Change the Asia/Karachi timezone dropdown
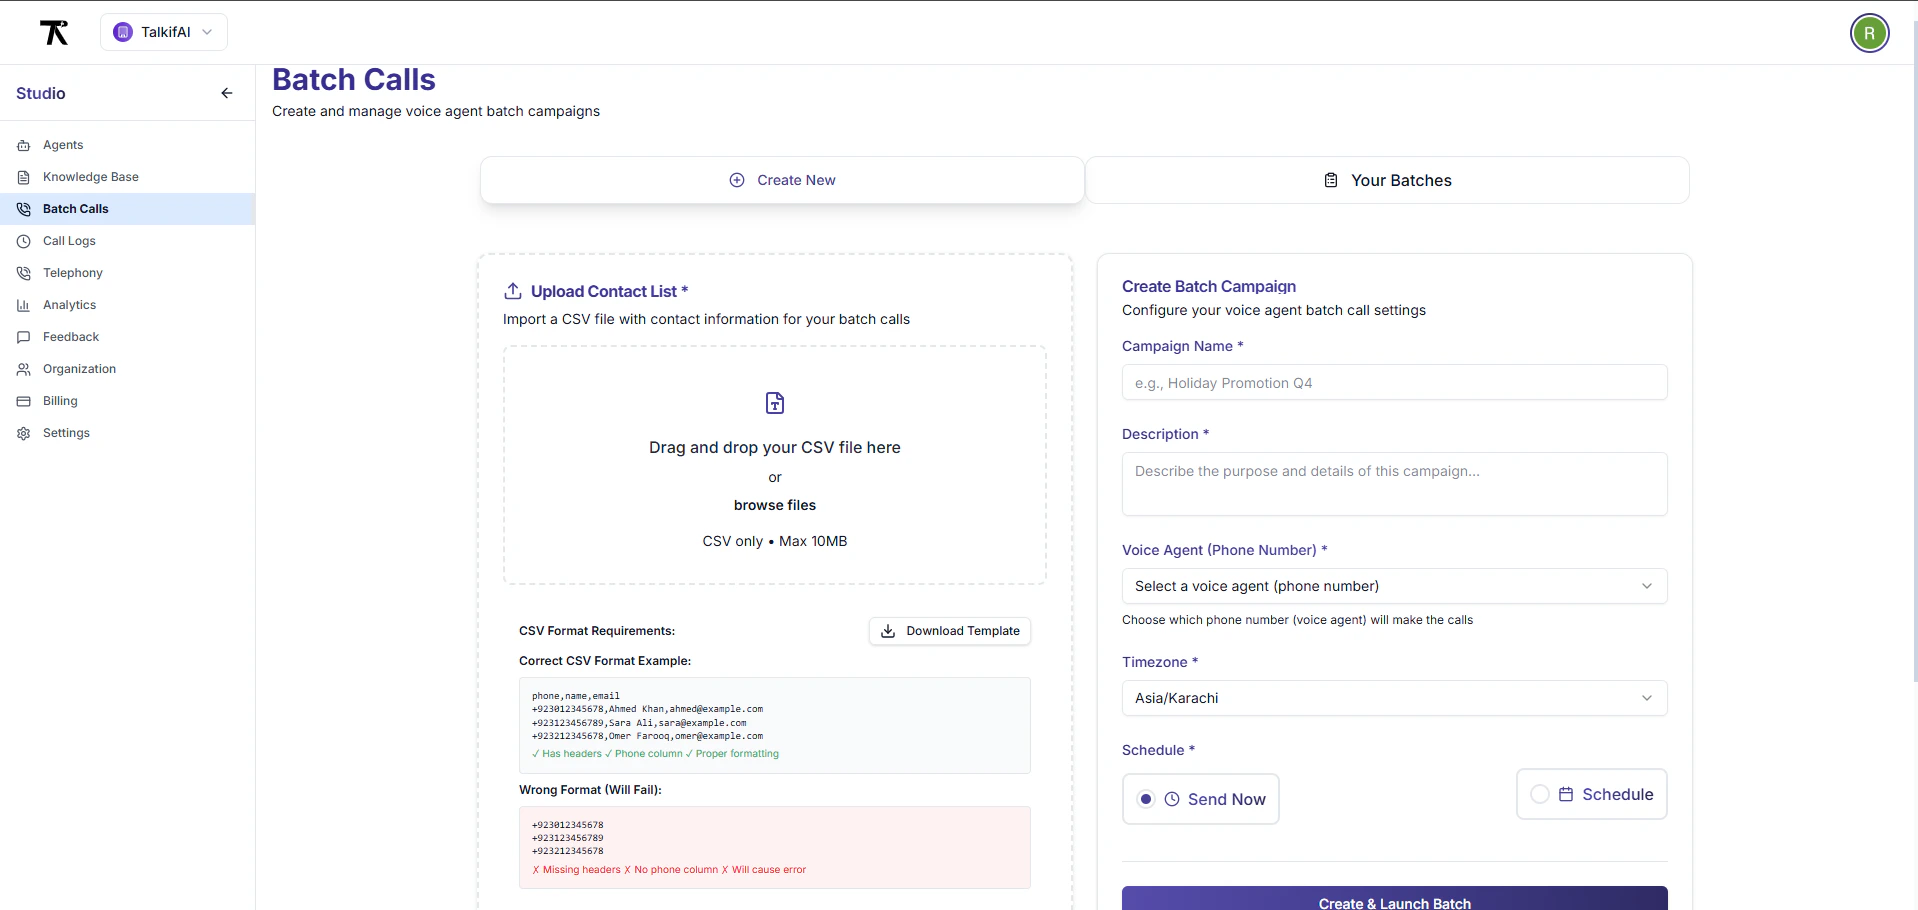The width and height of the screenshot is (1918, 910). point(1394,698)
